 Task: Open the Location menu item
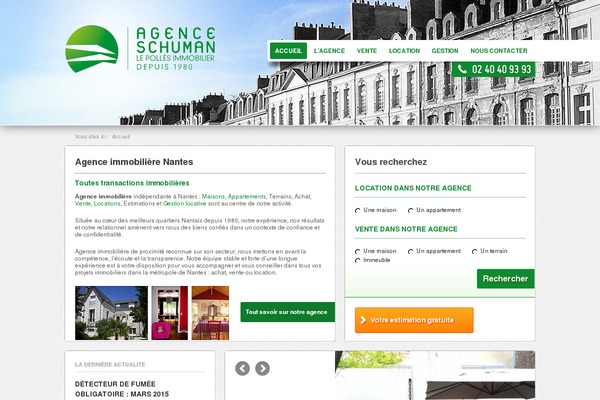tap(404, 50)
